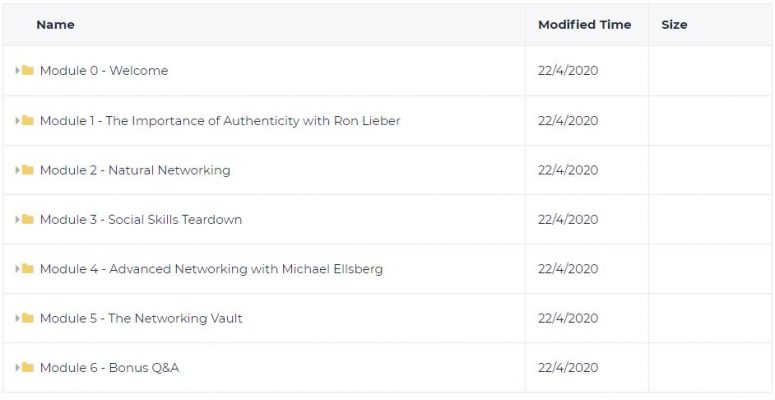Click the Size column header
The width and height of the screenshot is (775, 400).
tap(674, 25)
